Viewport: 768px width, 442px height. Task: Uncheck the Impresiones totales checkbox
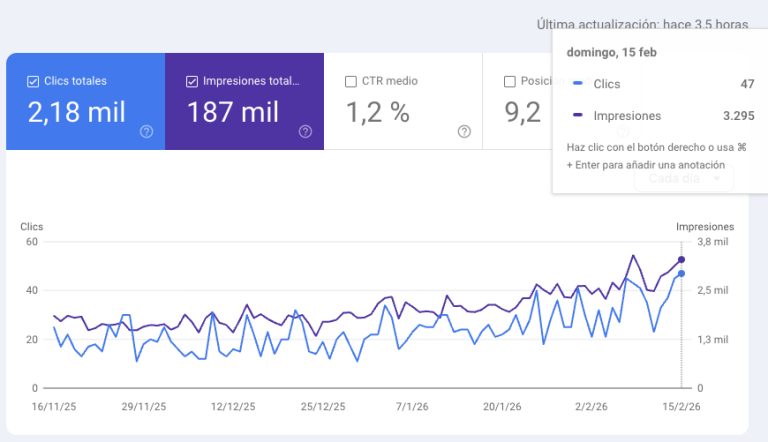pos(192,81)
